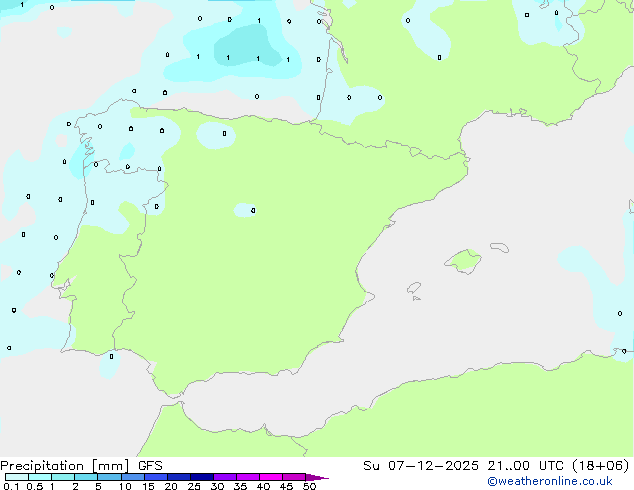Click the legend value label '30'

(217, 486)
